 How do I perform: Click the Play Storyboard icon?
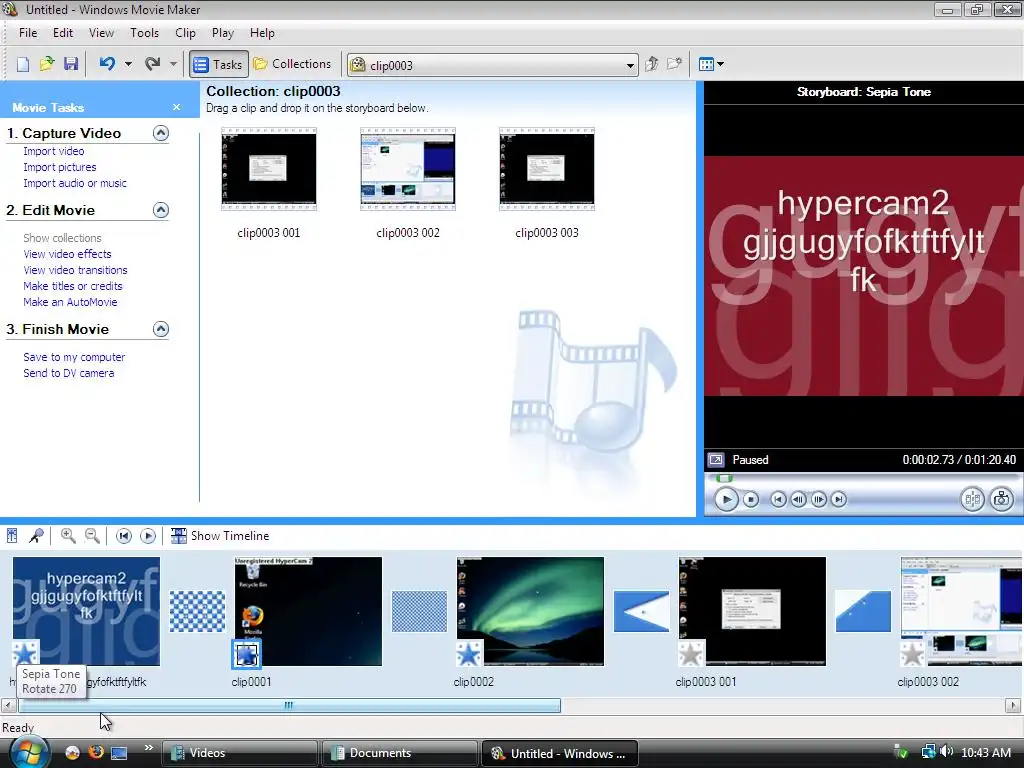pos(148,536)
